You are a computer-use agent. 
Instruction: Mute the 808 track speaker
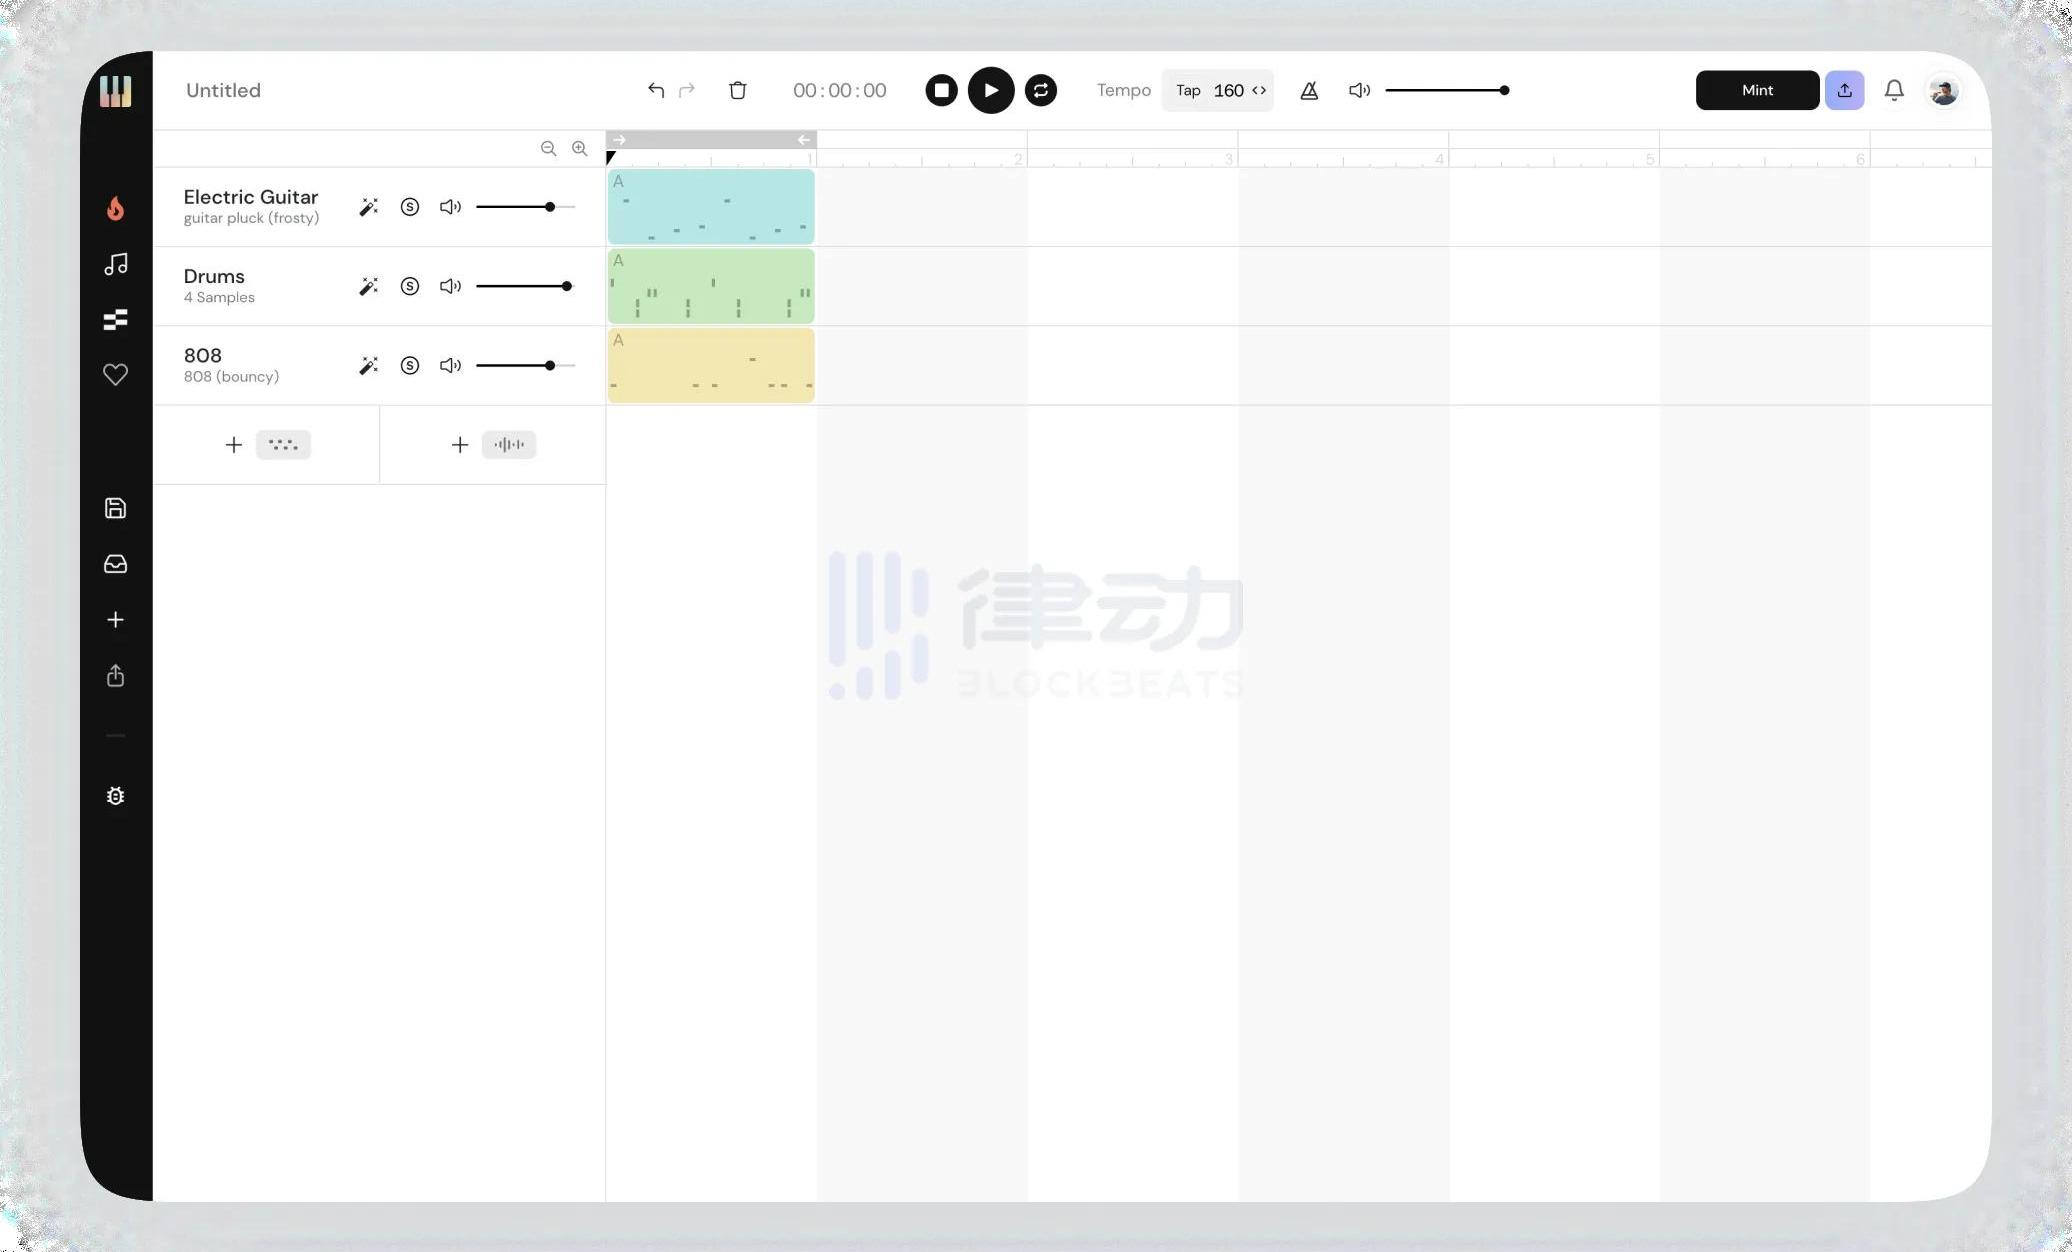click(450, 365)
